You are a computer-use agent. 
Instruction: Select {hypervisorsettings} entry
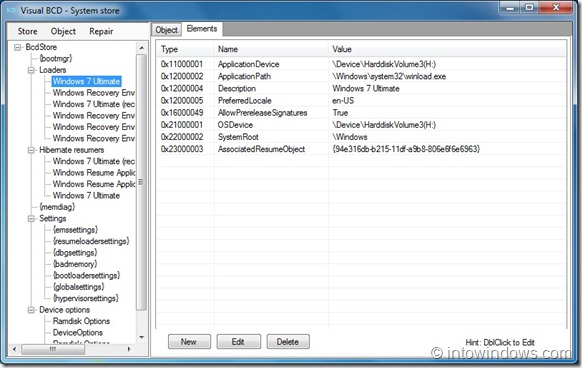coord(86,299)
